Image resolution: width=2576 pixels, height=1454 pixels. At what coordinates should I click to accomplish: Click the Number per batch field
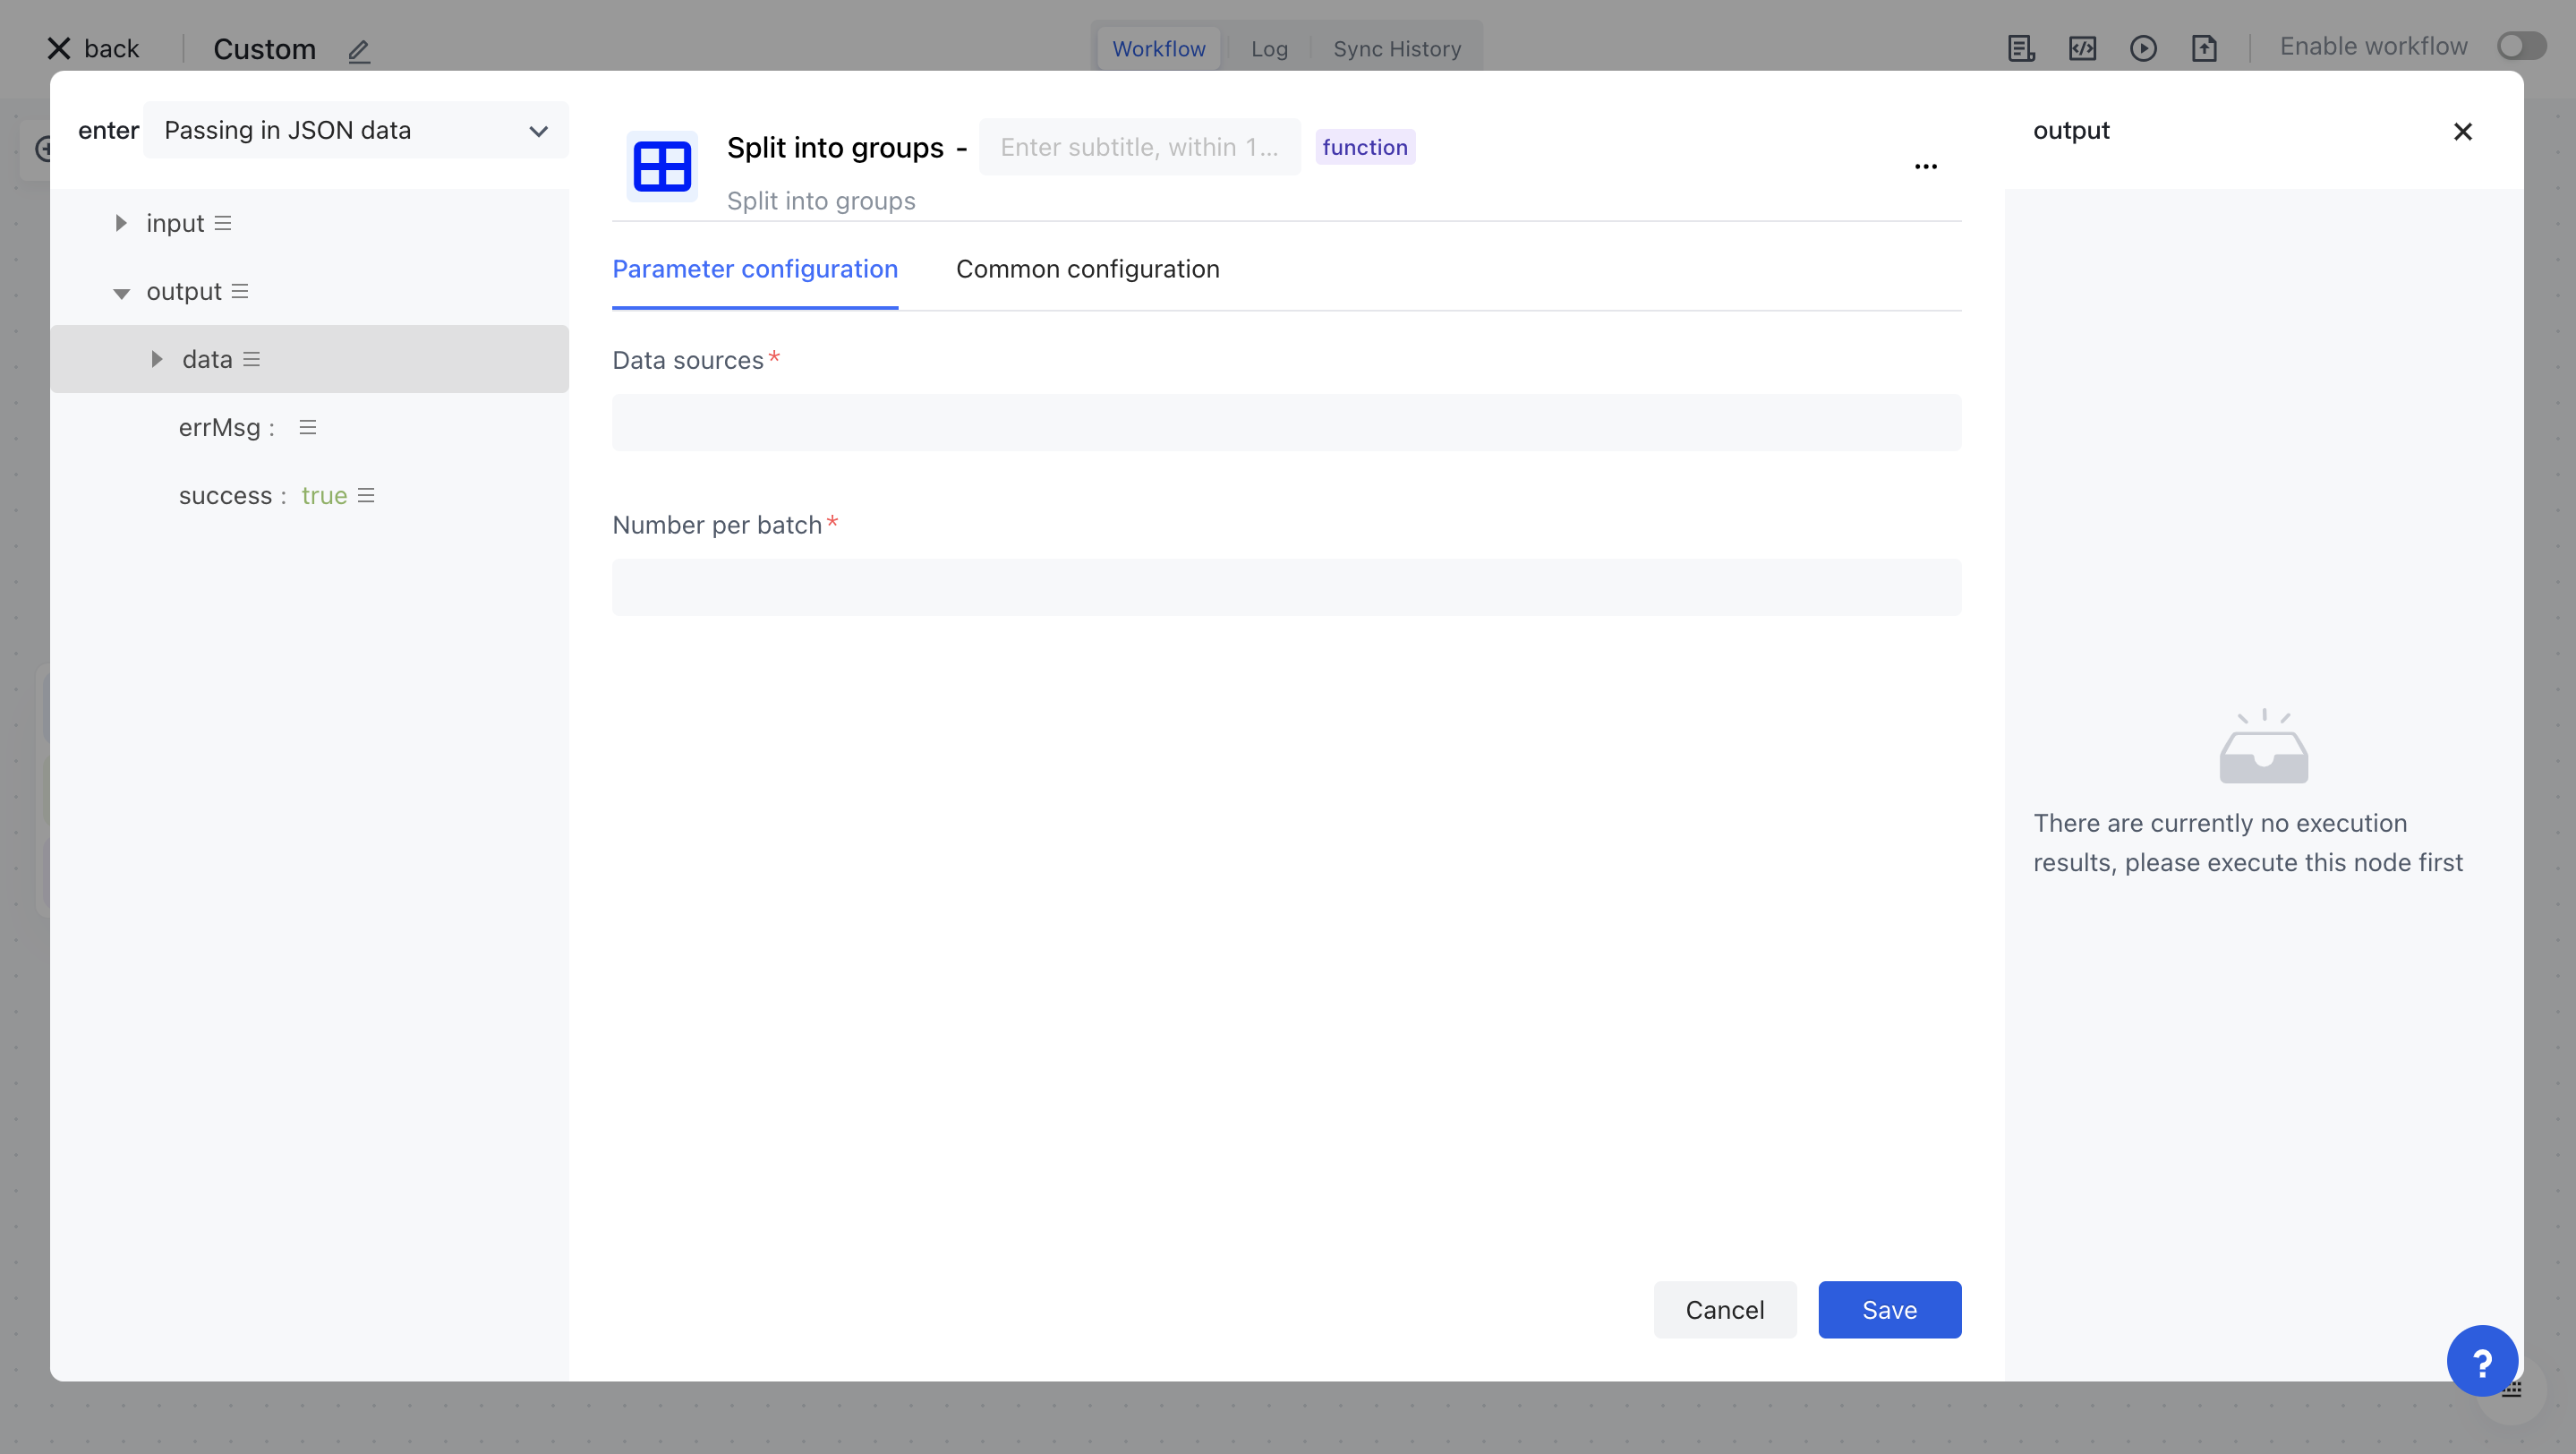[x=1286, y=587]
